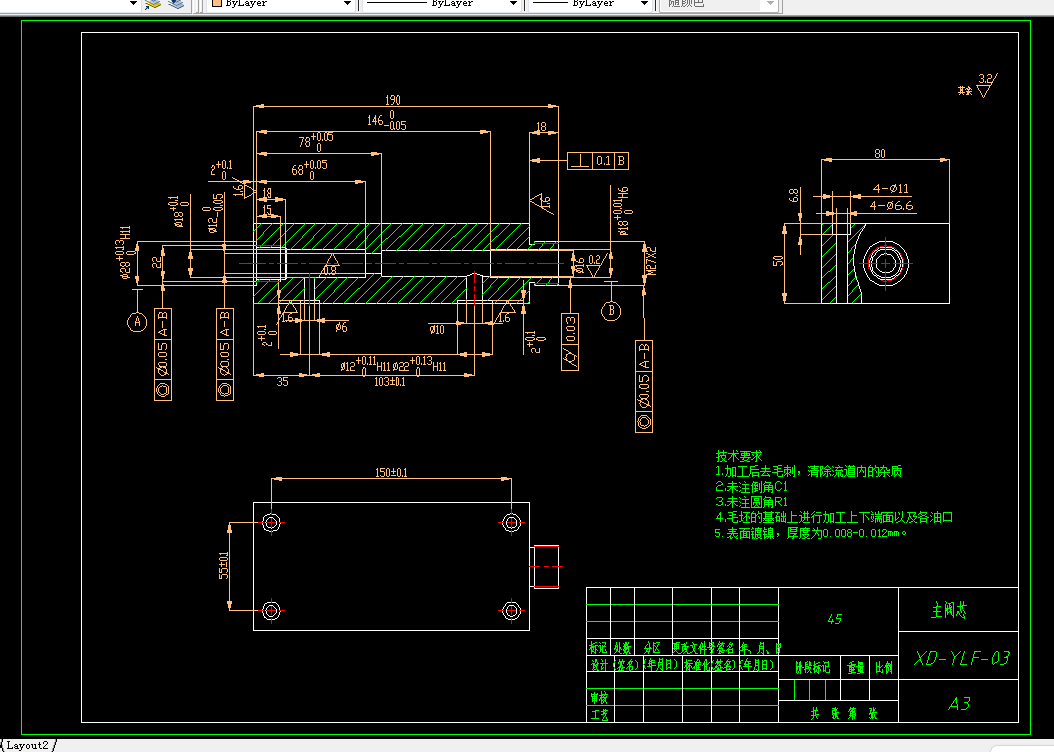The height and width of the screenshot is (752, 1054).
Task: Select the M27X2 thread dimension
Action: (651, 261)
